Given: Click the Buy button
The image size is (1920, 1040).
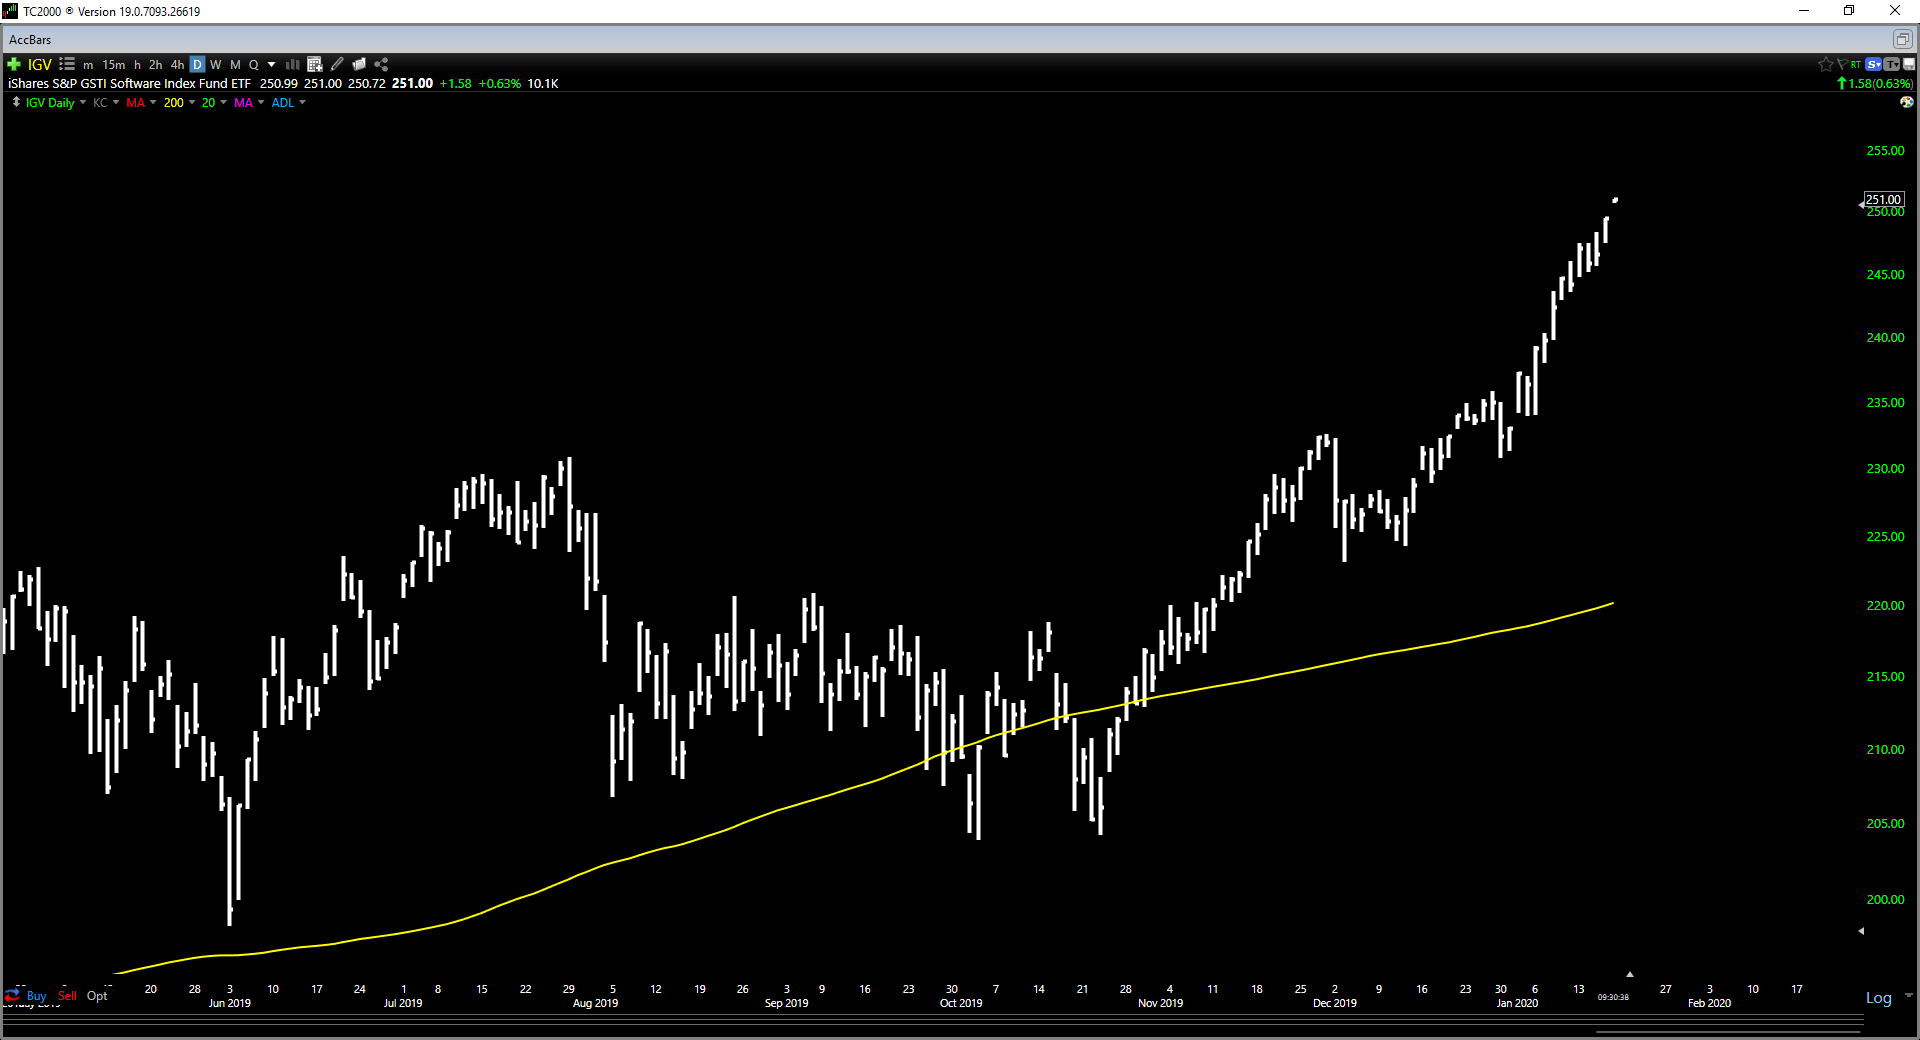Looking at the screenshot, I should 36,996.
